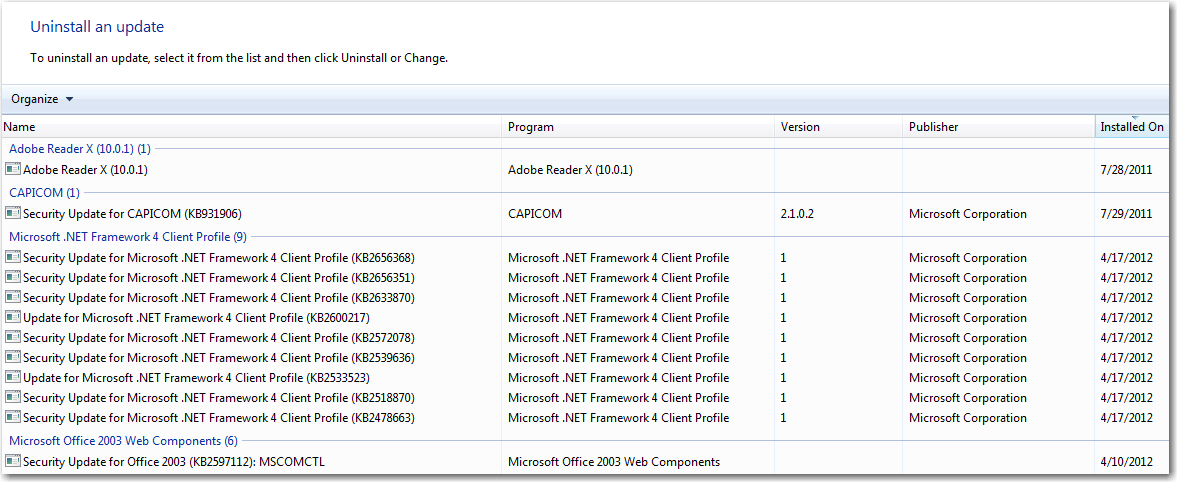Click the 7/29/2011 installed date
Image resolution: width=1177 pixels, height=482 pixels.
(x=1126, y=214)
